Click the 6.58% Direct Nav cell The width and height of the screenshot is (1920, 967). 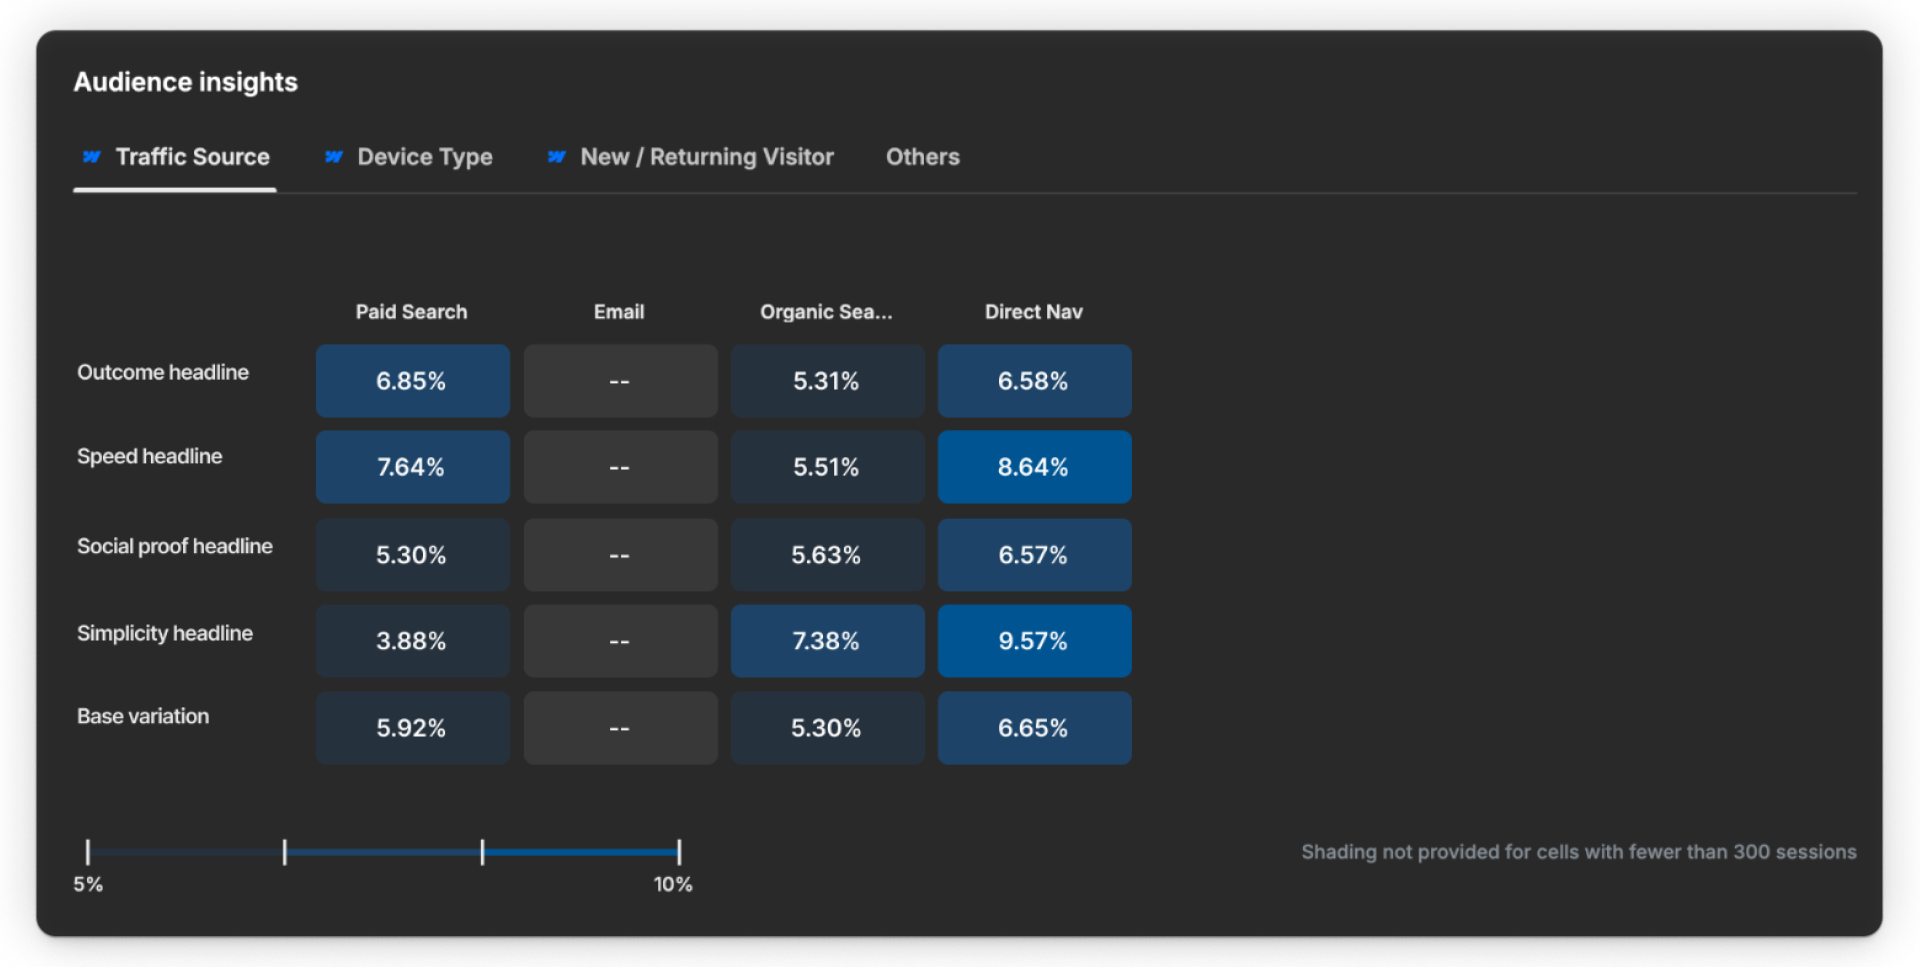pos(1035,381)
